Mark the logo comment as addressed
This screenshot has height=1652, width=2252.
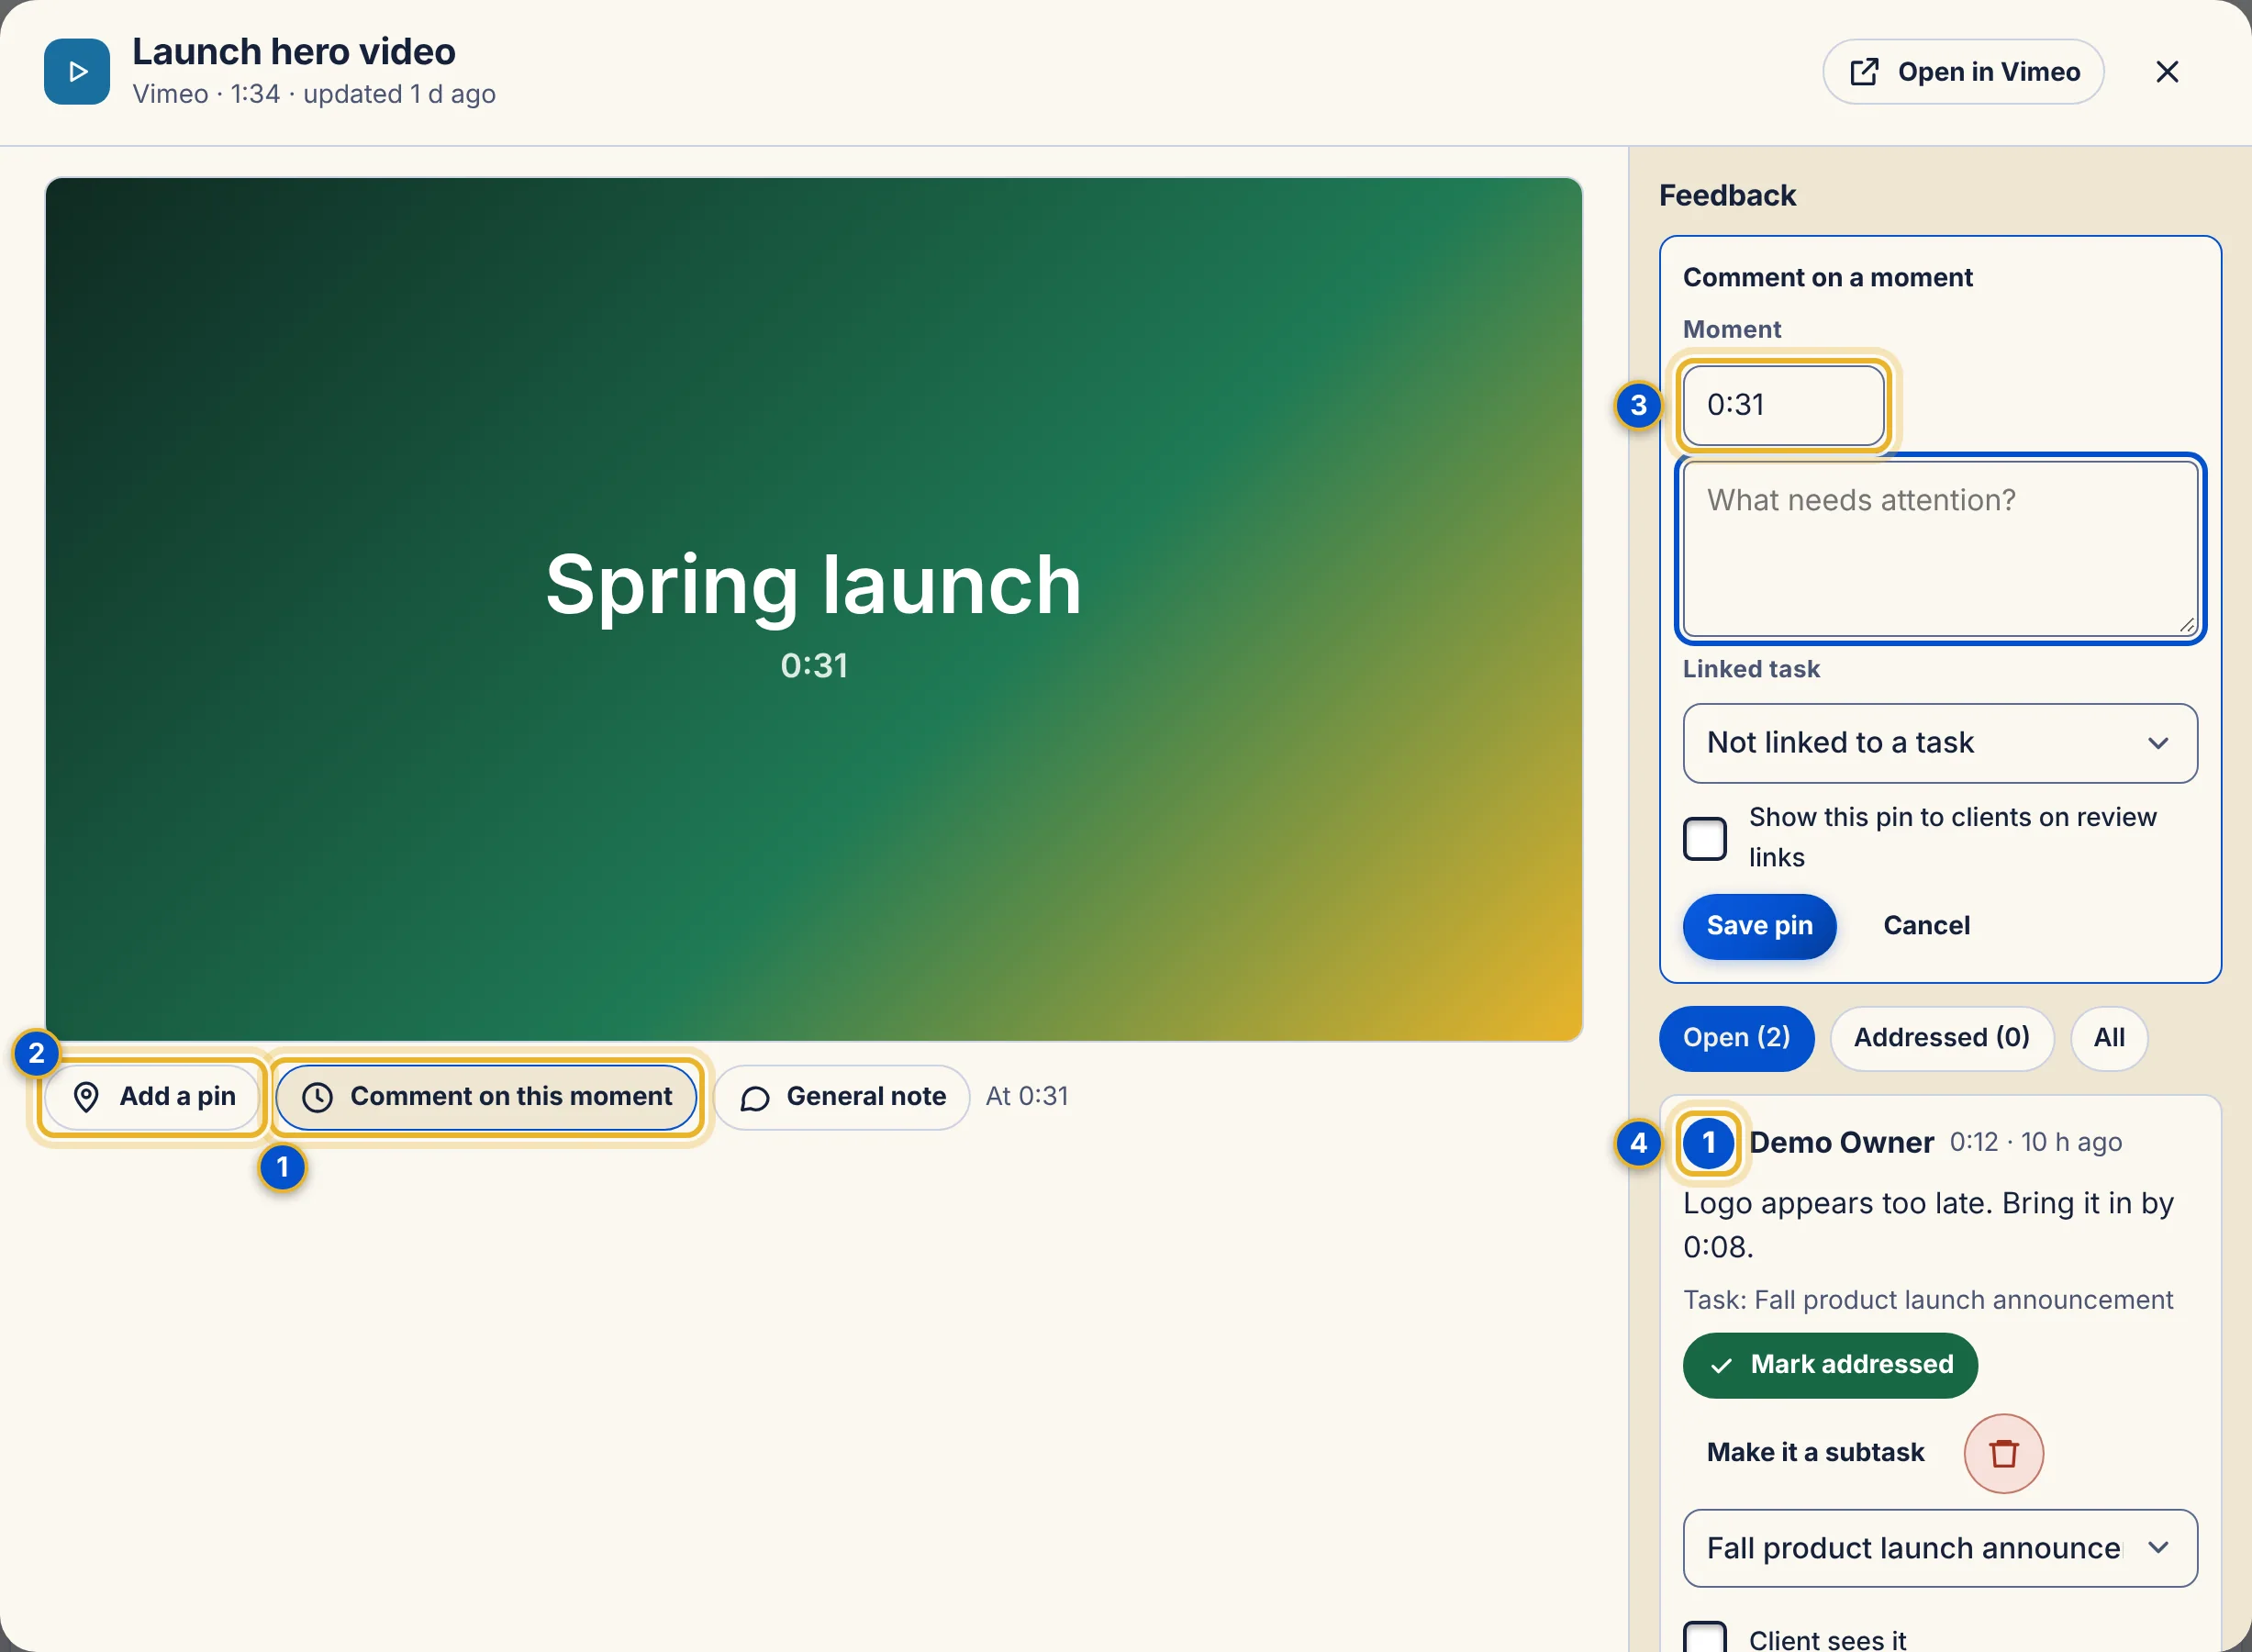[1830, 1365]
